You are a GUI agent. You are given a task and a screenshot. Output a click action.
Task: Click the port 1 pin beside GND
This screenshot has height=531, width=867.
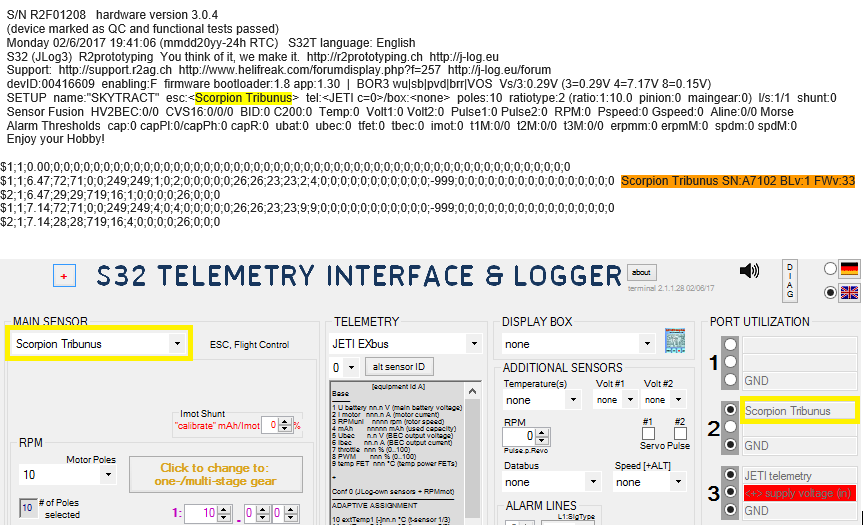[x=730, y=380]
